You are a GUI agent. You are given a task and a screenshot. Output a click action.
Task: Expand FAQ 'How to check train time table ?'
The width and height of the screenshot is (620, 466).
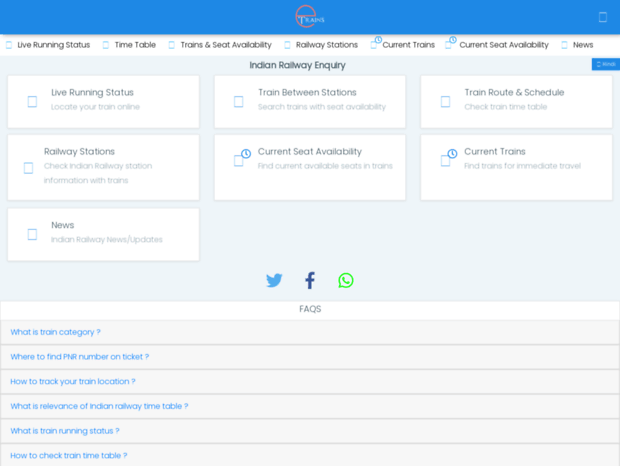pos(310,455)
